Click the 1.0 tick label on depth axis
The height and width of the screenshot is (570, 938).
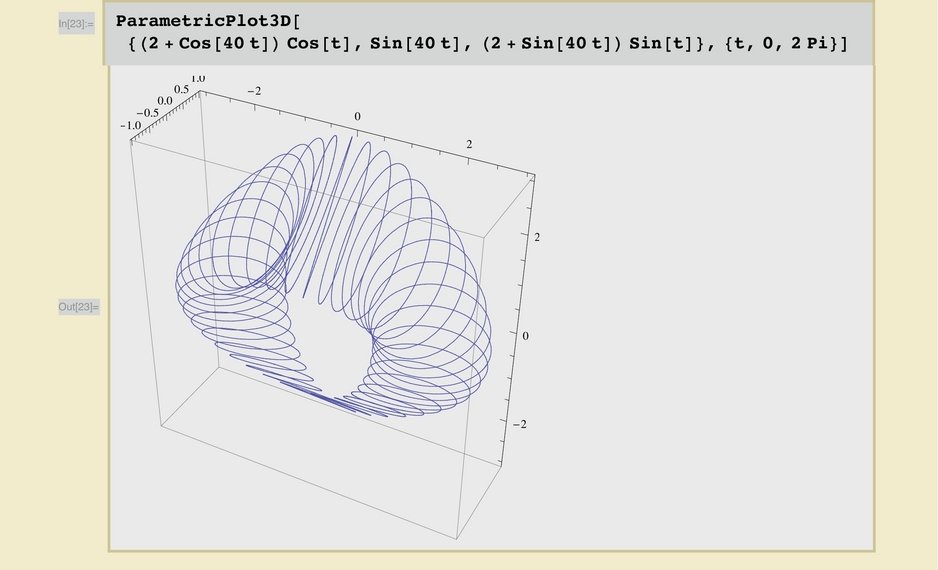click(197, 78)
